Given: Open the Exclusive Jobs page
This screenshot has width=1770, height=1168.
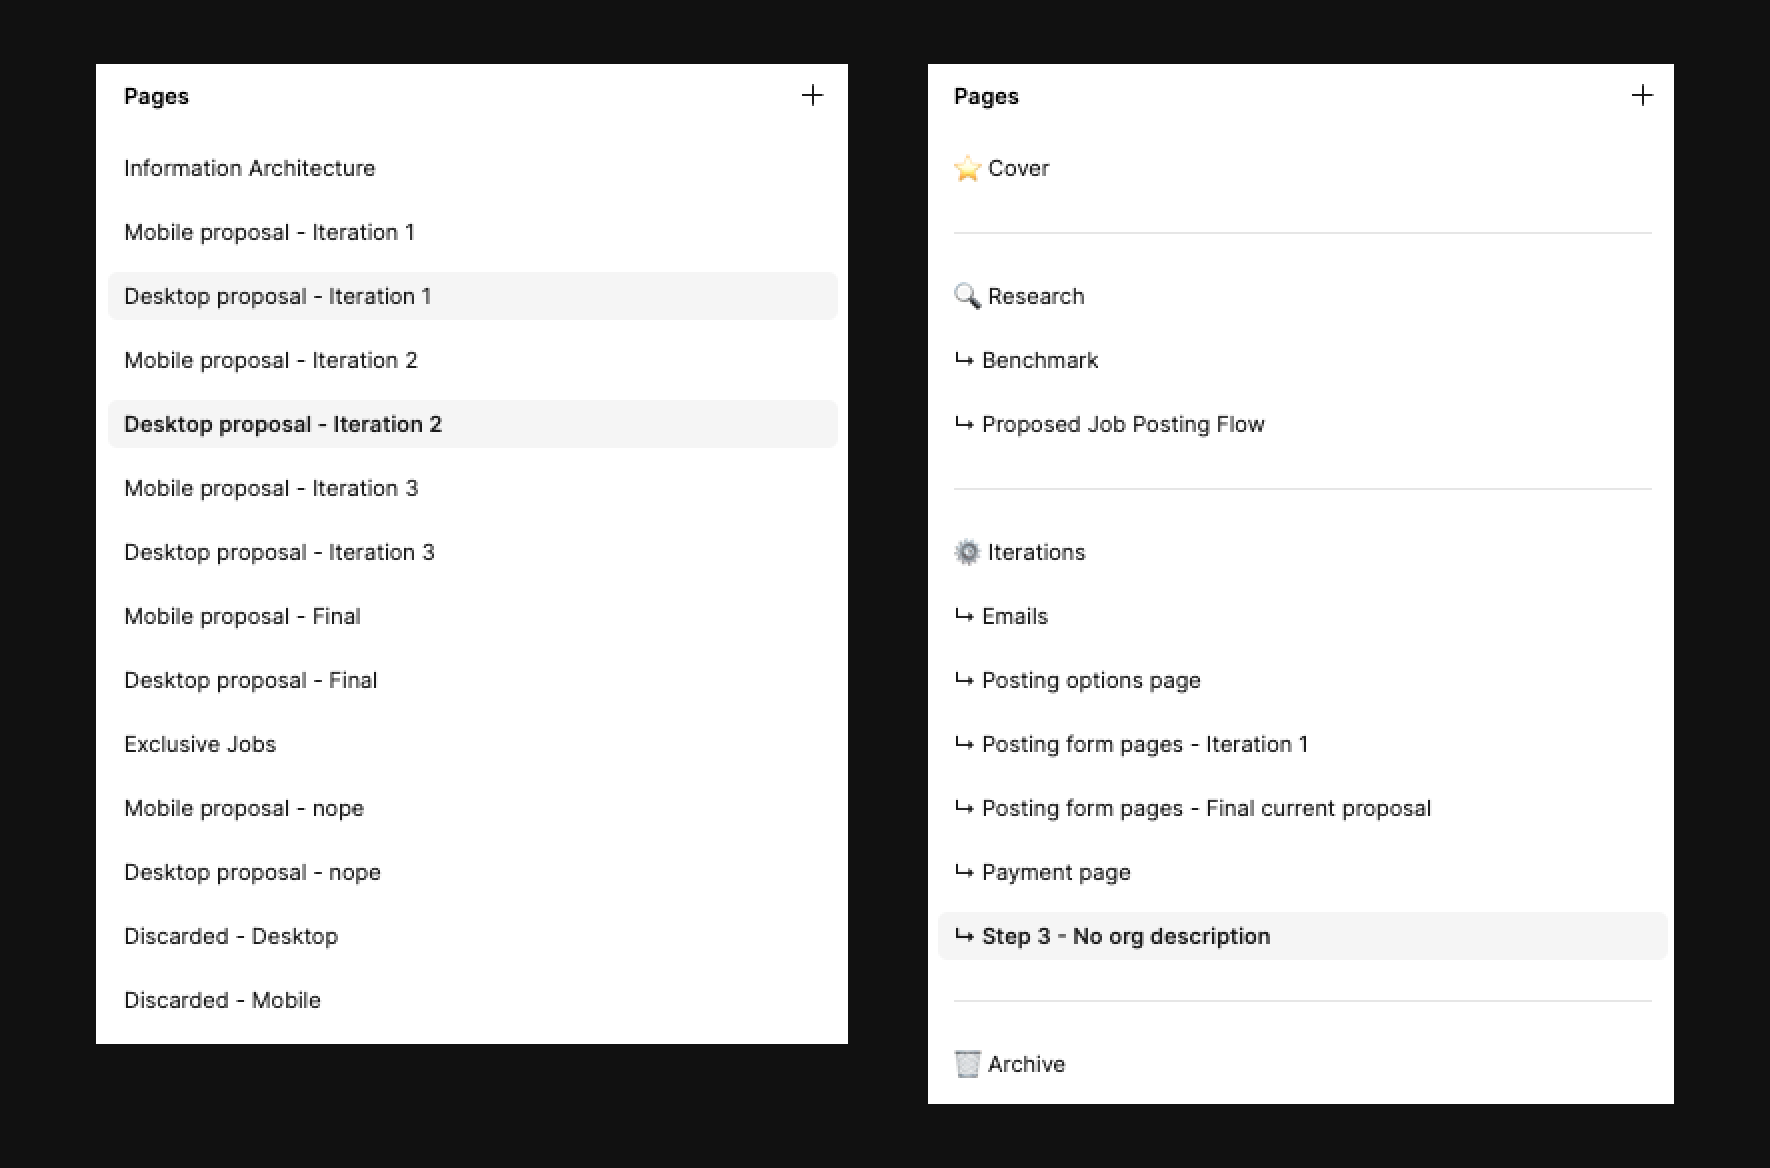Looking at the screenshot, I should click(200, 743).
